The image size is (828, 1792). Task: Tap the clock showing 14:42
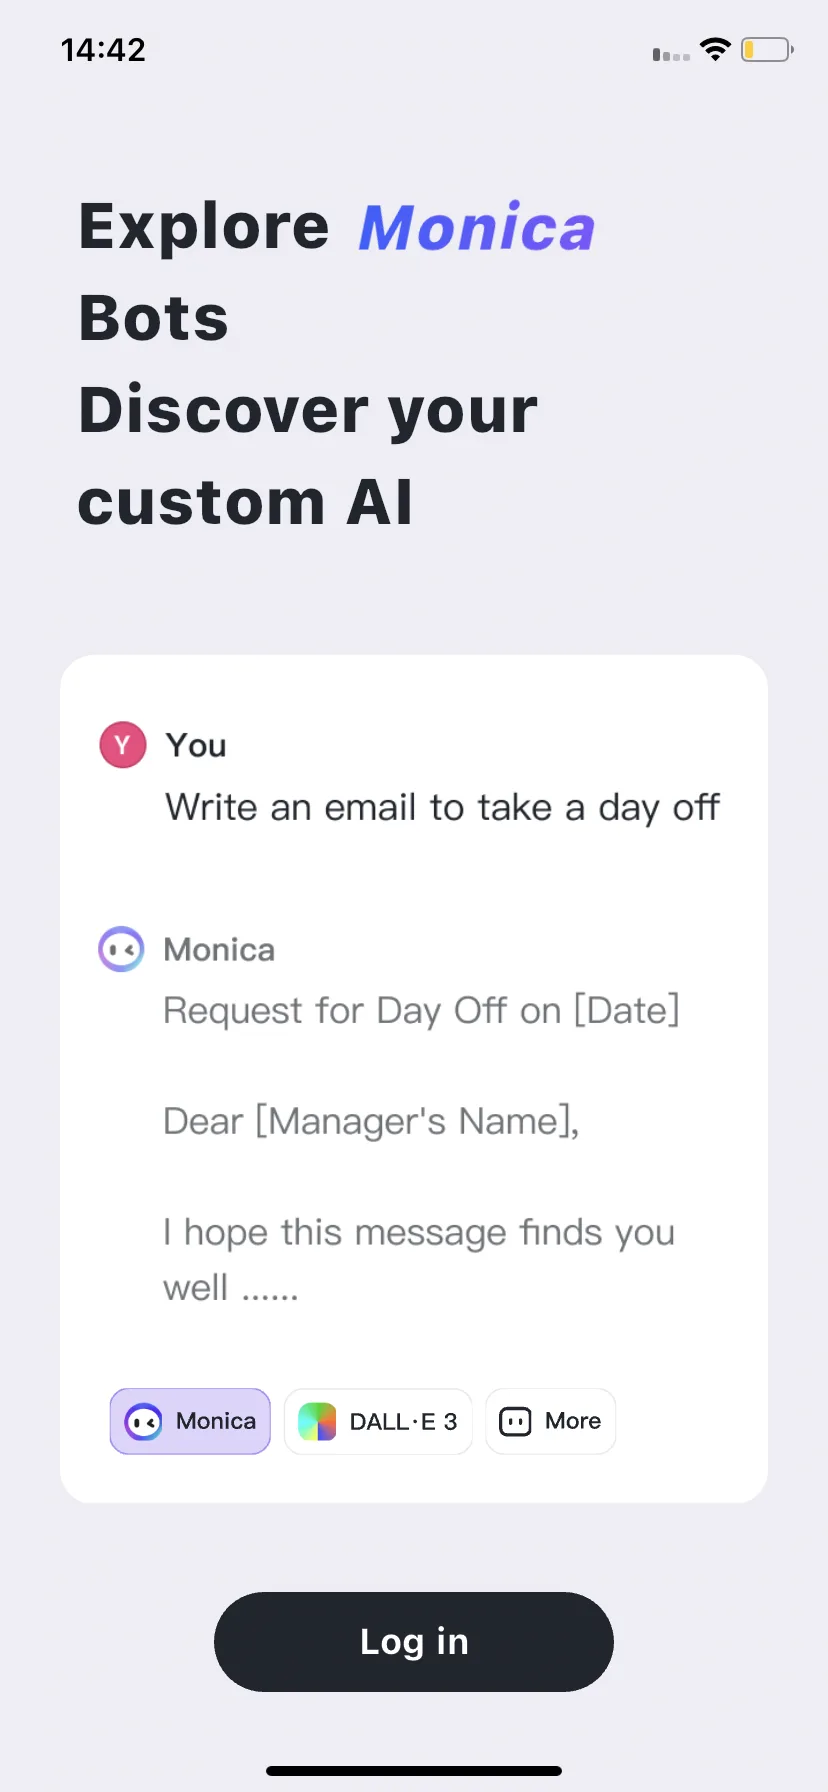coord(103,50)
